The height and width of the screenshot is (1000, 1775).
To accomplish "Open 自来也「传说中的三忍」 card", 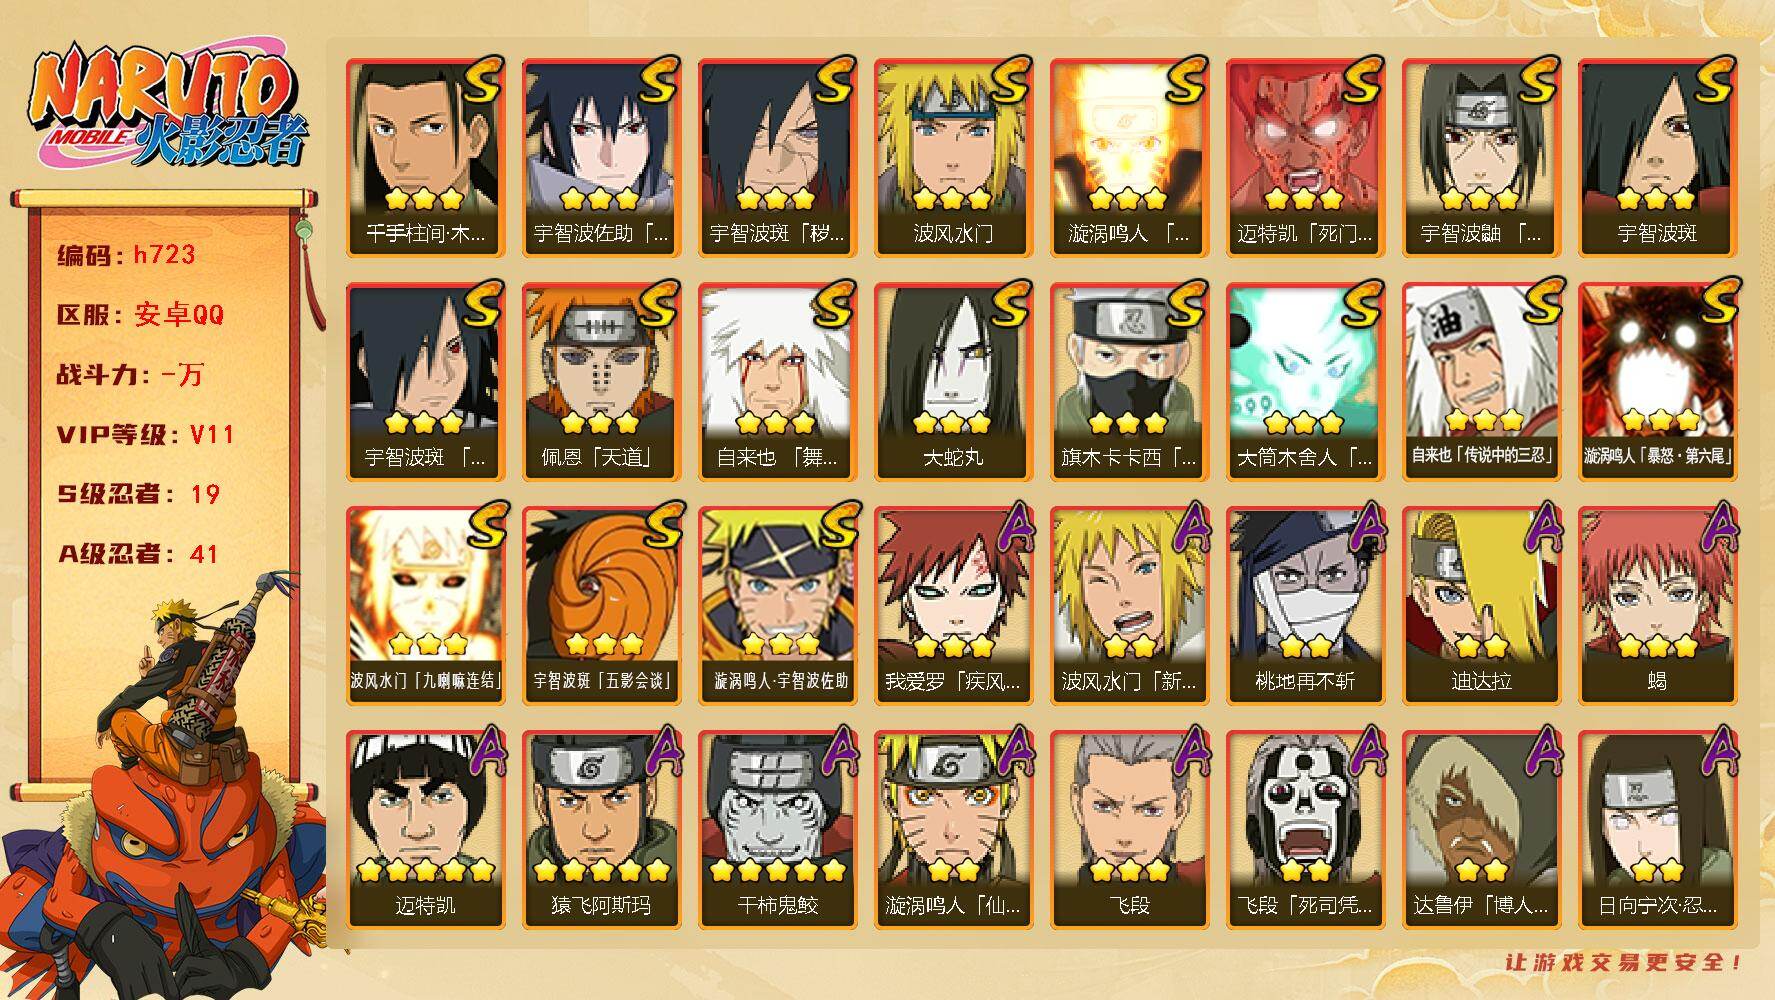I will [x=1481, y=382].
